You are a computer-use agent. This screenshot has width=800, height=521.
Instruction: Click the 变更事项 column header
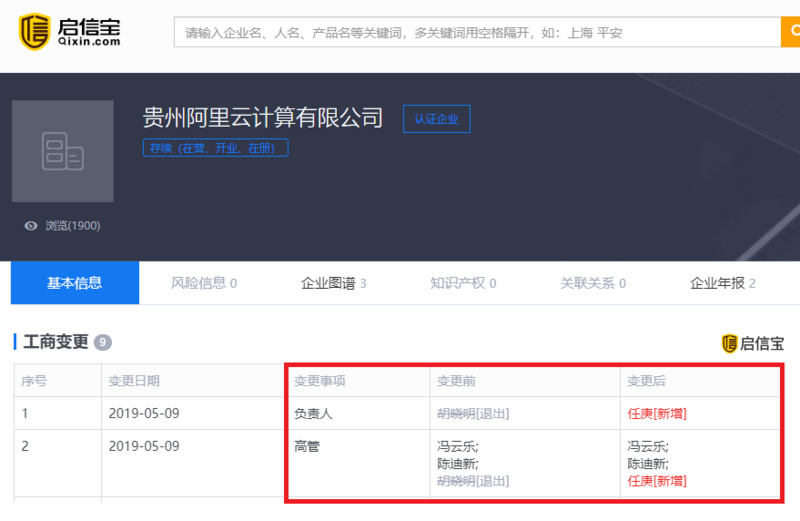tap(320, 381)
